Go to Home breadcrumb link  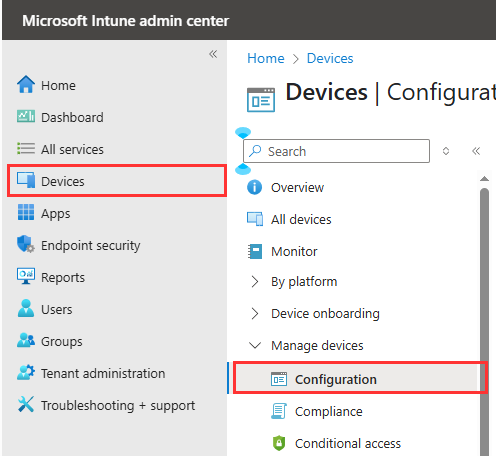tap(266, 58)
